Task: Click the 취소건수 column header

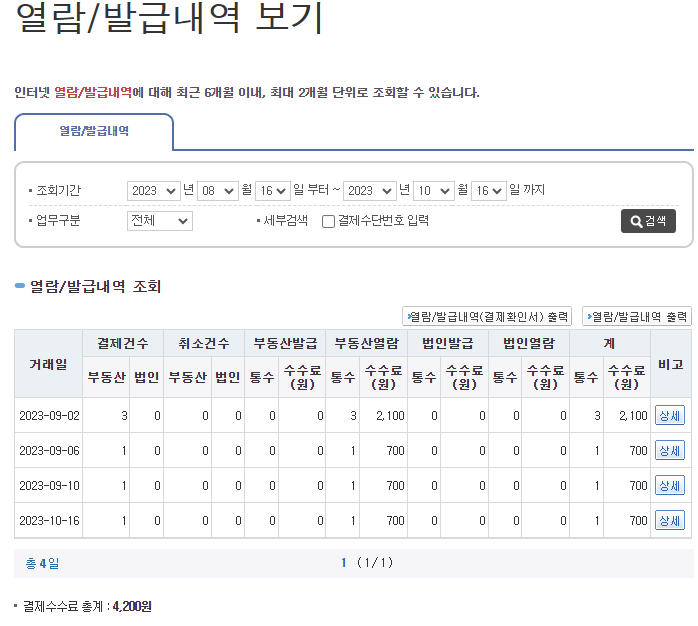Action: 204,343
